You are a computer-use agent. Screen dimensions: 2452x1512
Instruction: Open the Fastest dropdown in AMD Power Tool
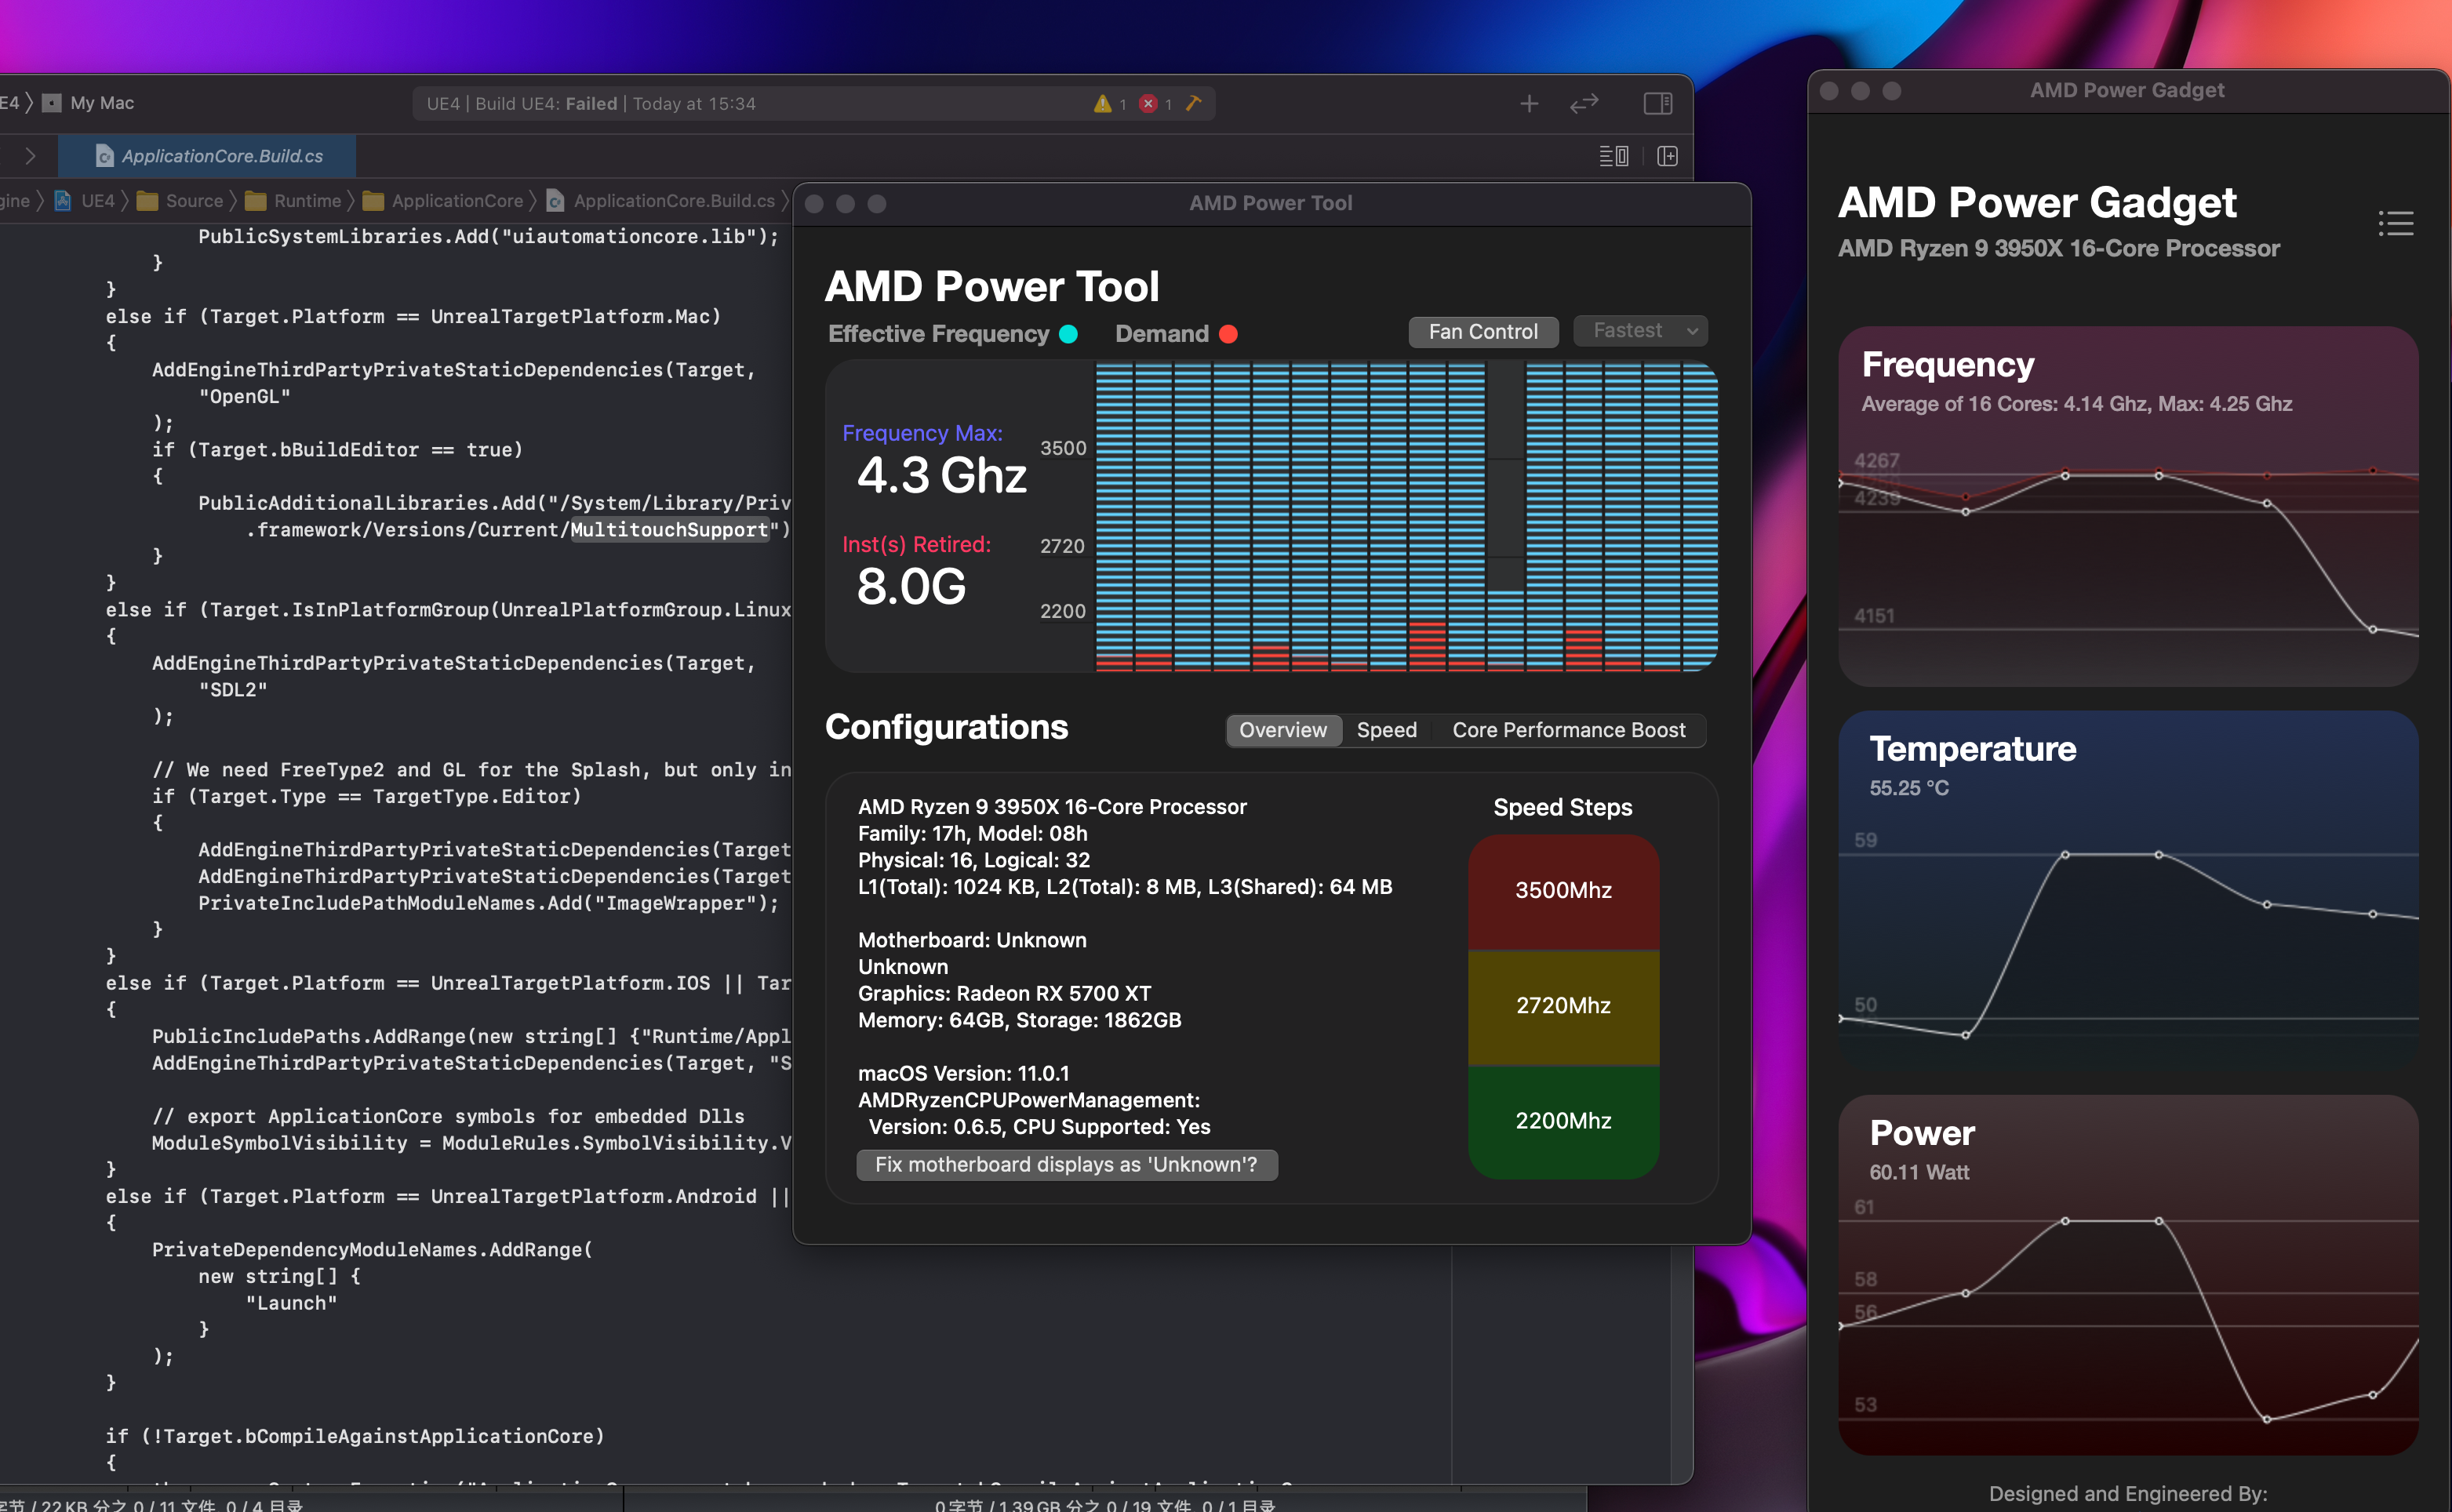pos(1640,331)
